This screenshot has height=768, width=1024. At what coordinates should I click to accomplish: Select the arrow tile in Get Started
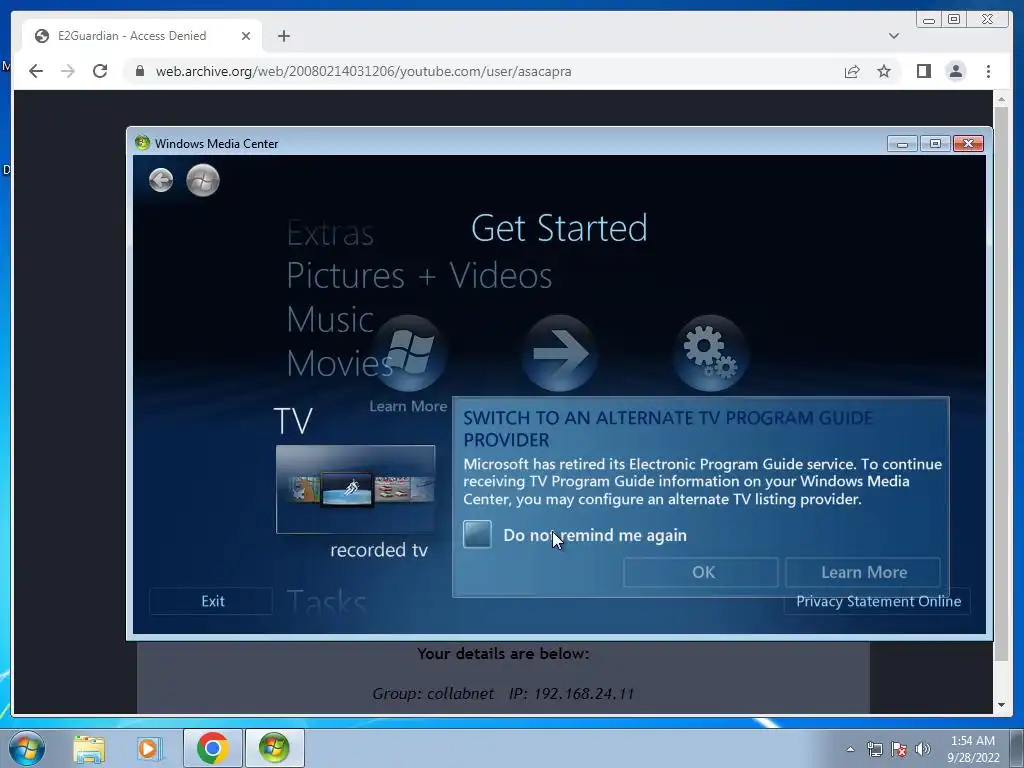click(559, 353)
